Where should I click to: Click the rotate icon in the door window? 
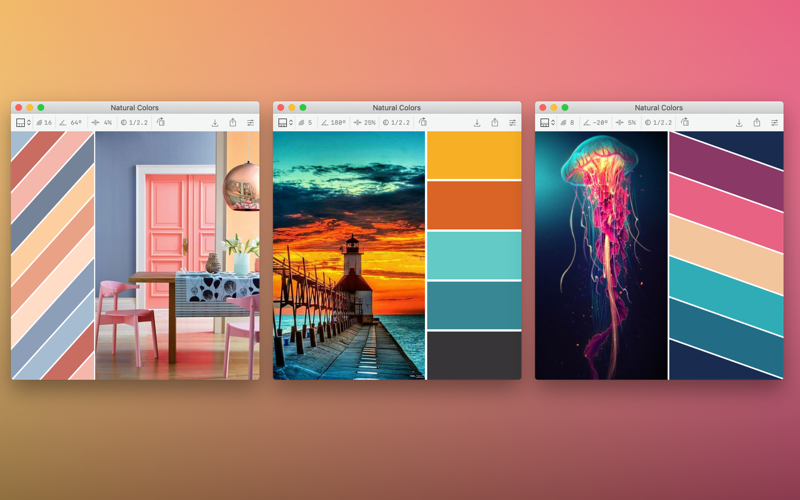pyautogui.click(x=161, y=122)
